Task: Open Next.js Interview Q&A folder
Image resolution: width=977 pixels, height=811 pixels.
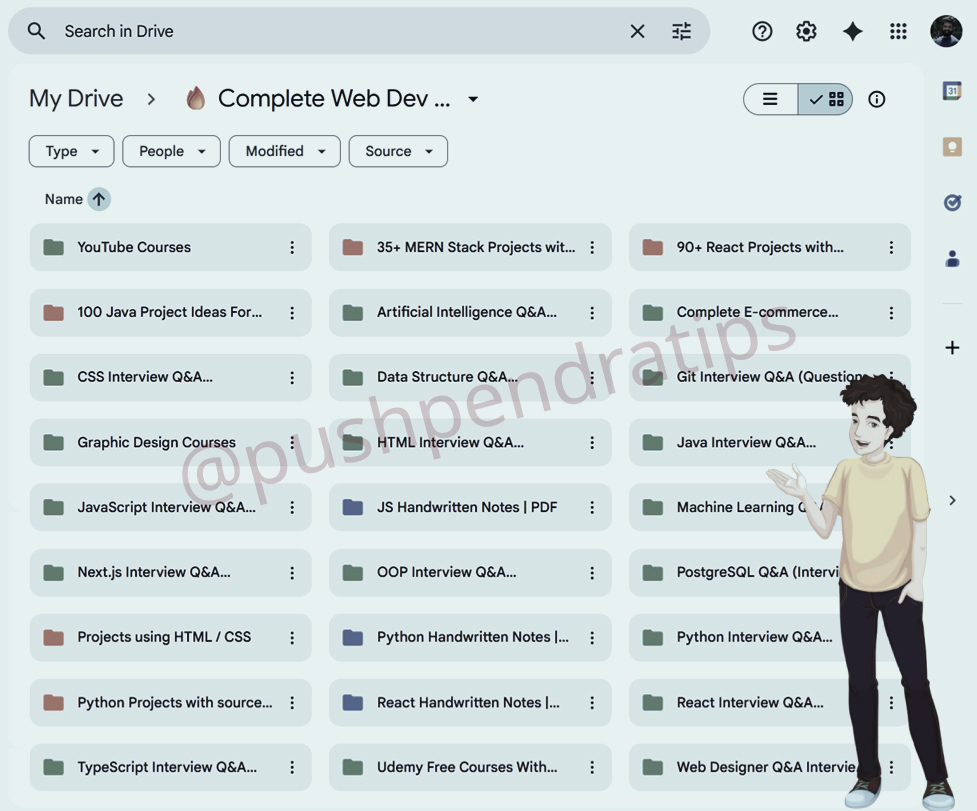Action: tap(171, 572)
